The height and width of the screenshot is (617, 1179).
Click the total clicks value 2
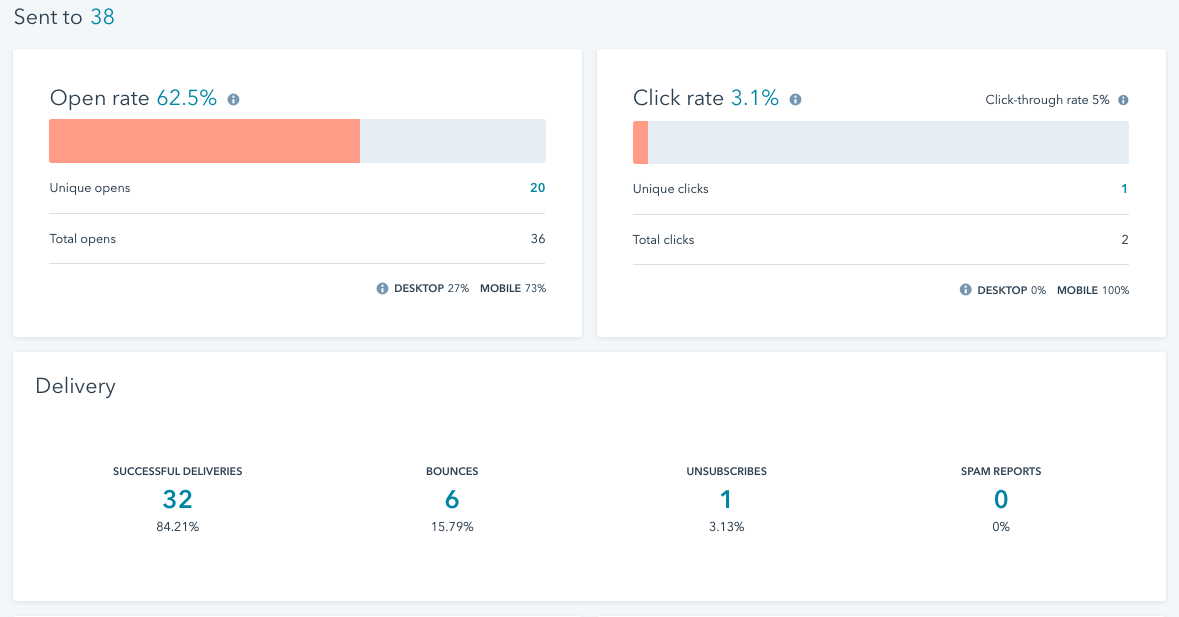pyautogui.click(x=1124, y=240)
